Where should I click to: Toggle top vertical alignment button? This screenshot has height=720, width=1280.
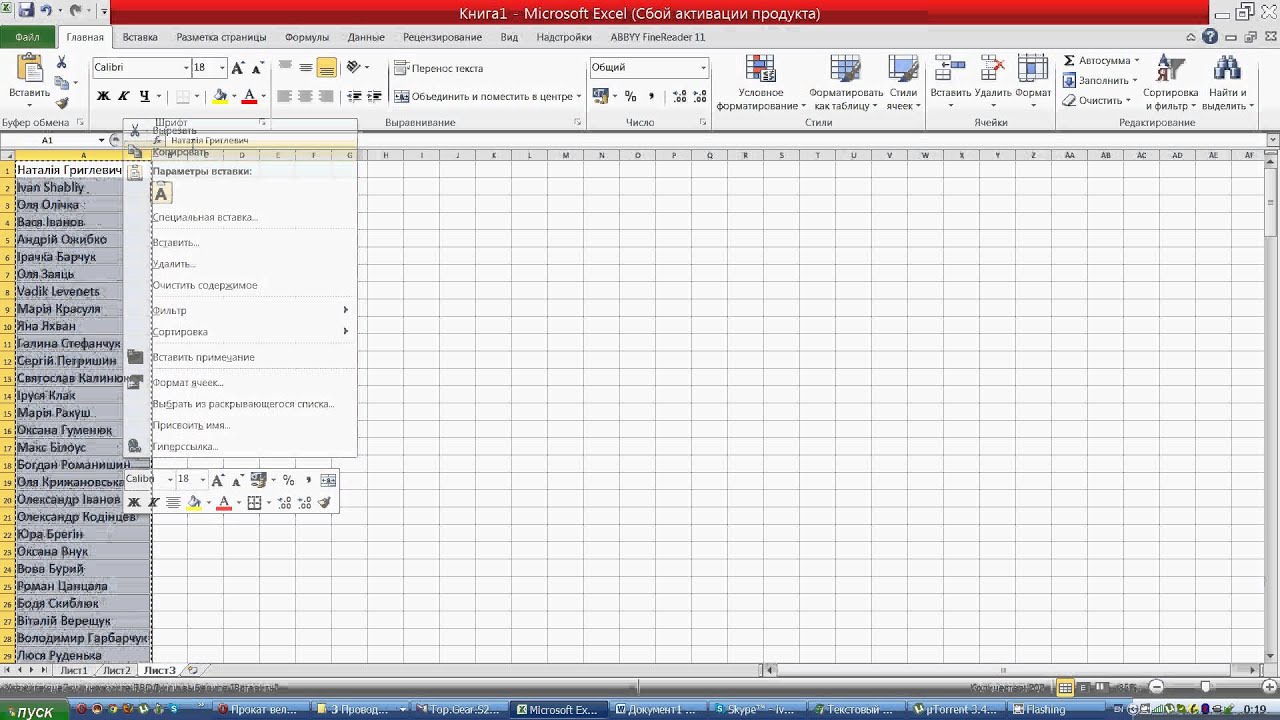(x=285, y=68)
